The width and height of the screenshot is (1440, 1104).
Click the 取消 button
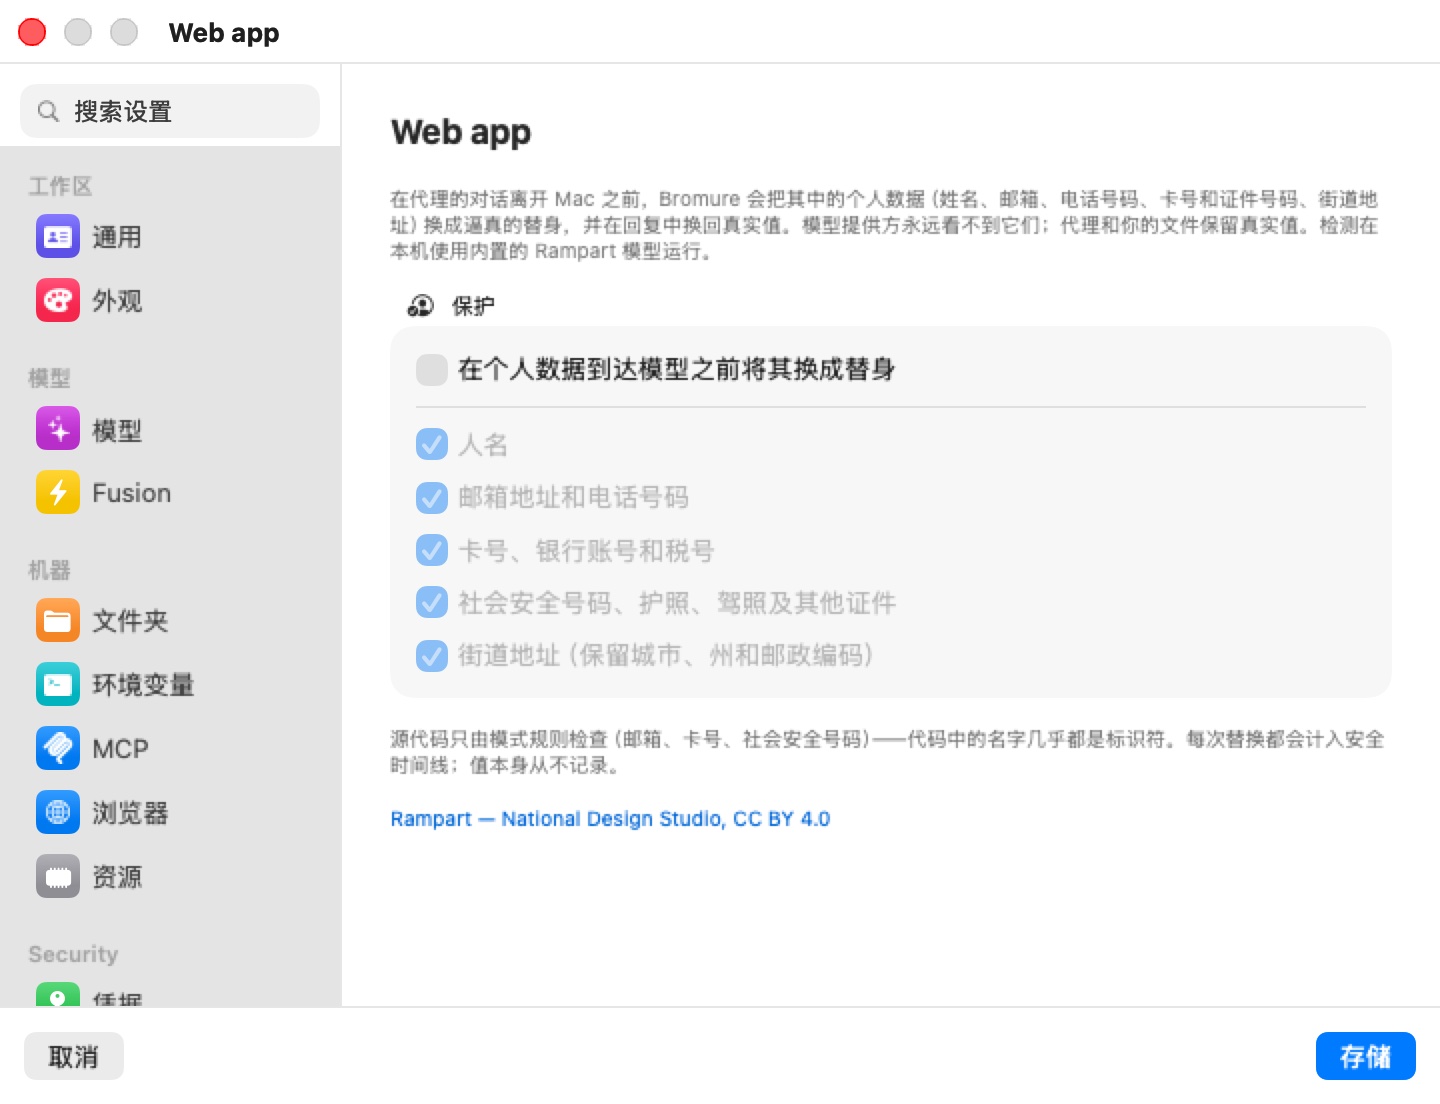pyautogui.click(x=74, y=1056)
